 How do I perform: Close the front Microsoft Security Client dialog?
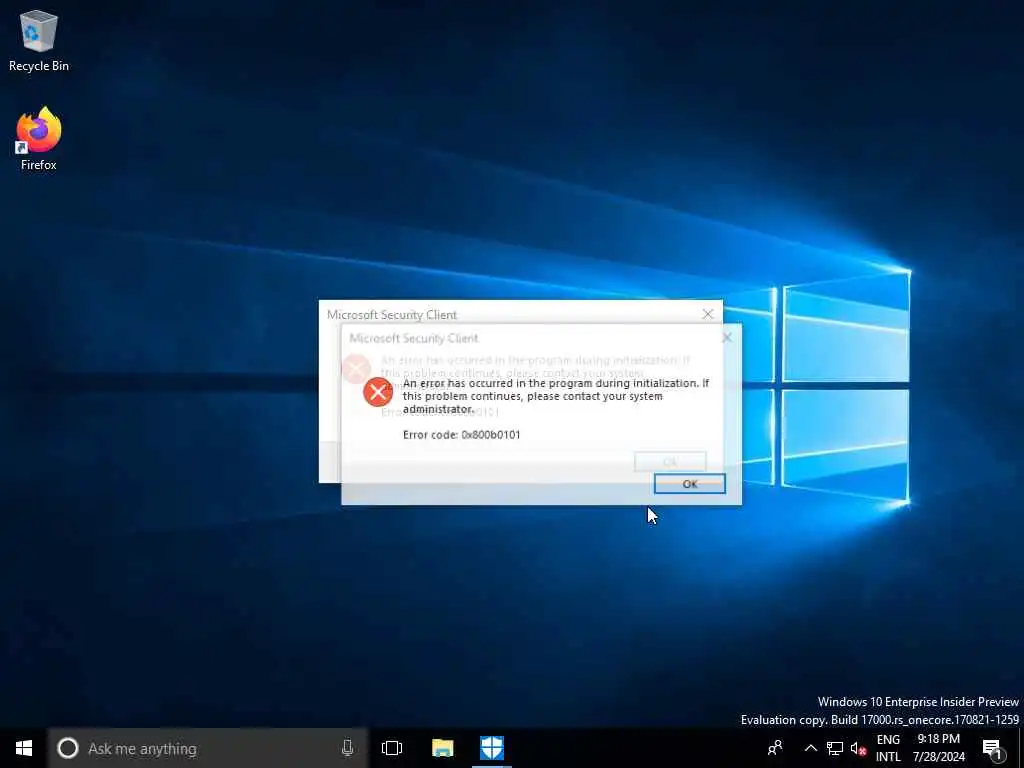coord(727,338)
